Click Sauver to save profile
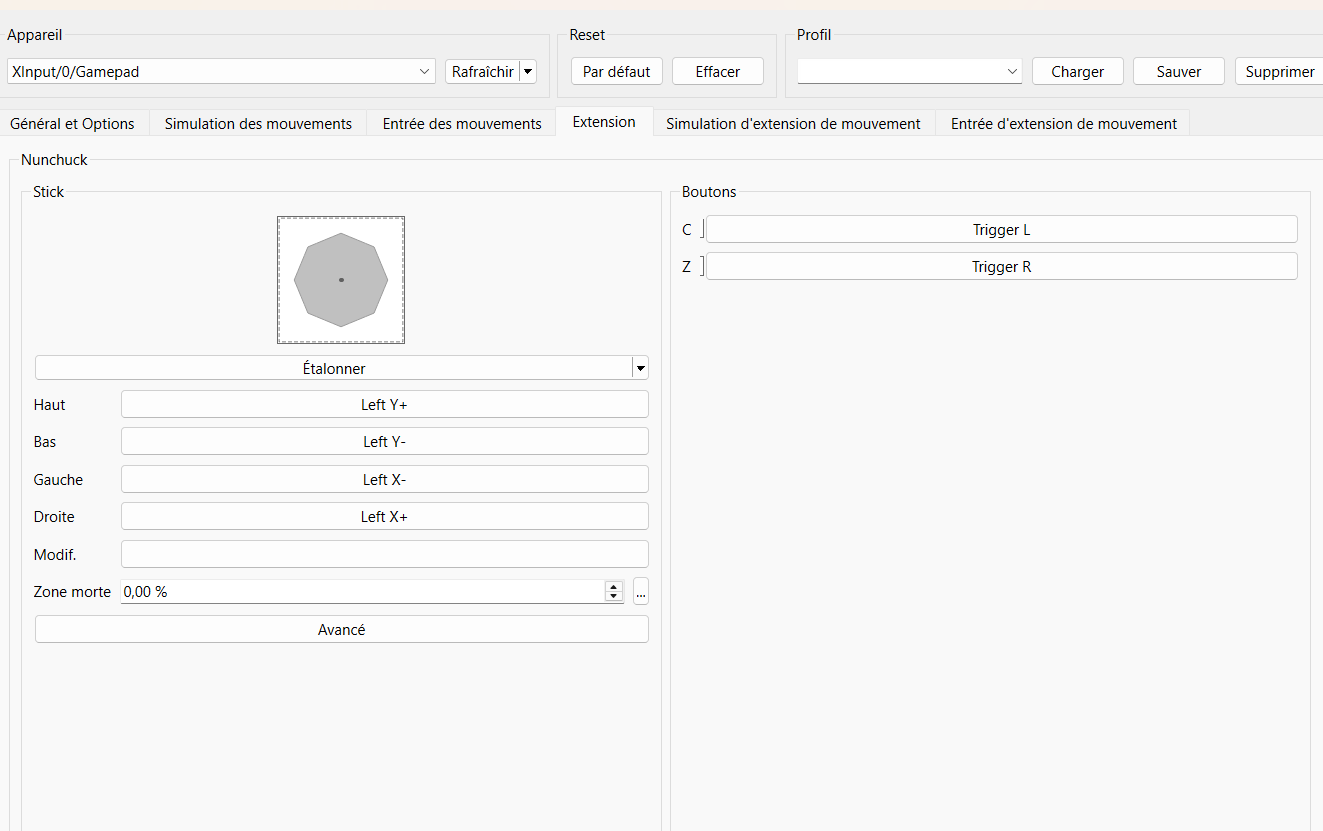Screen dimensions: 1323x831 pyautogui.click(x=1178, y=72)
